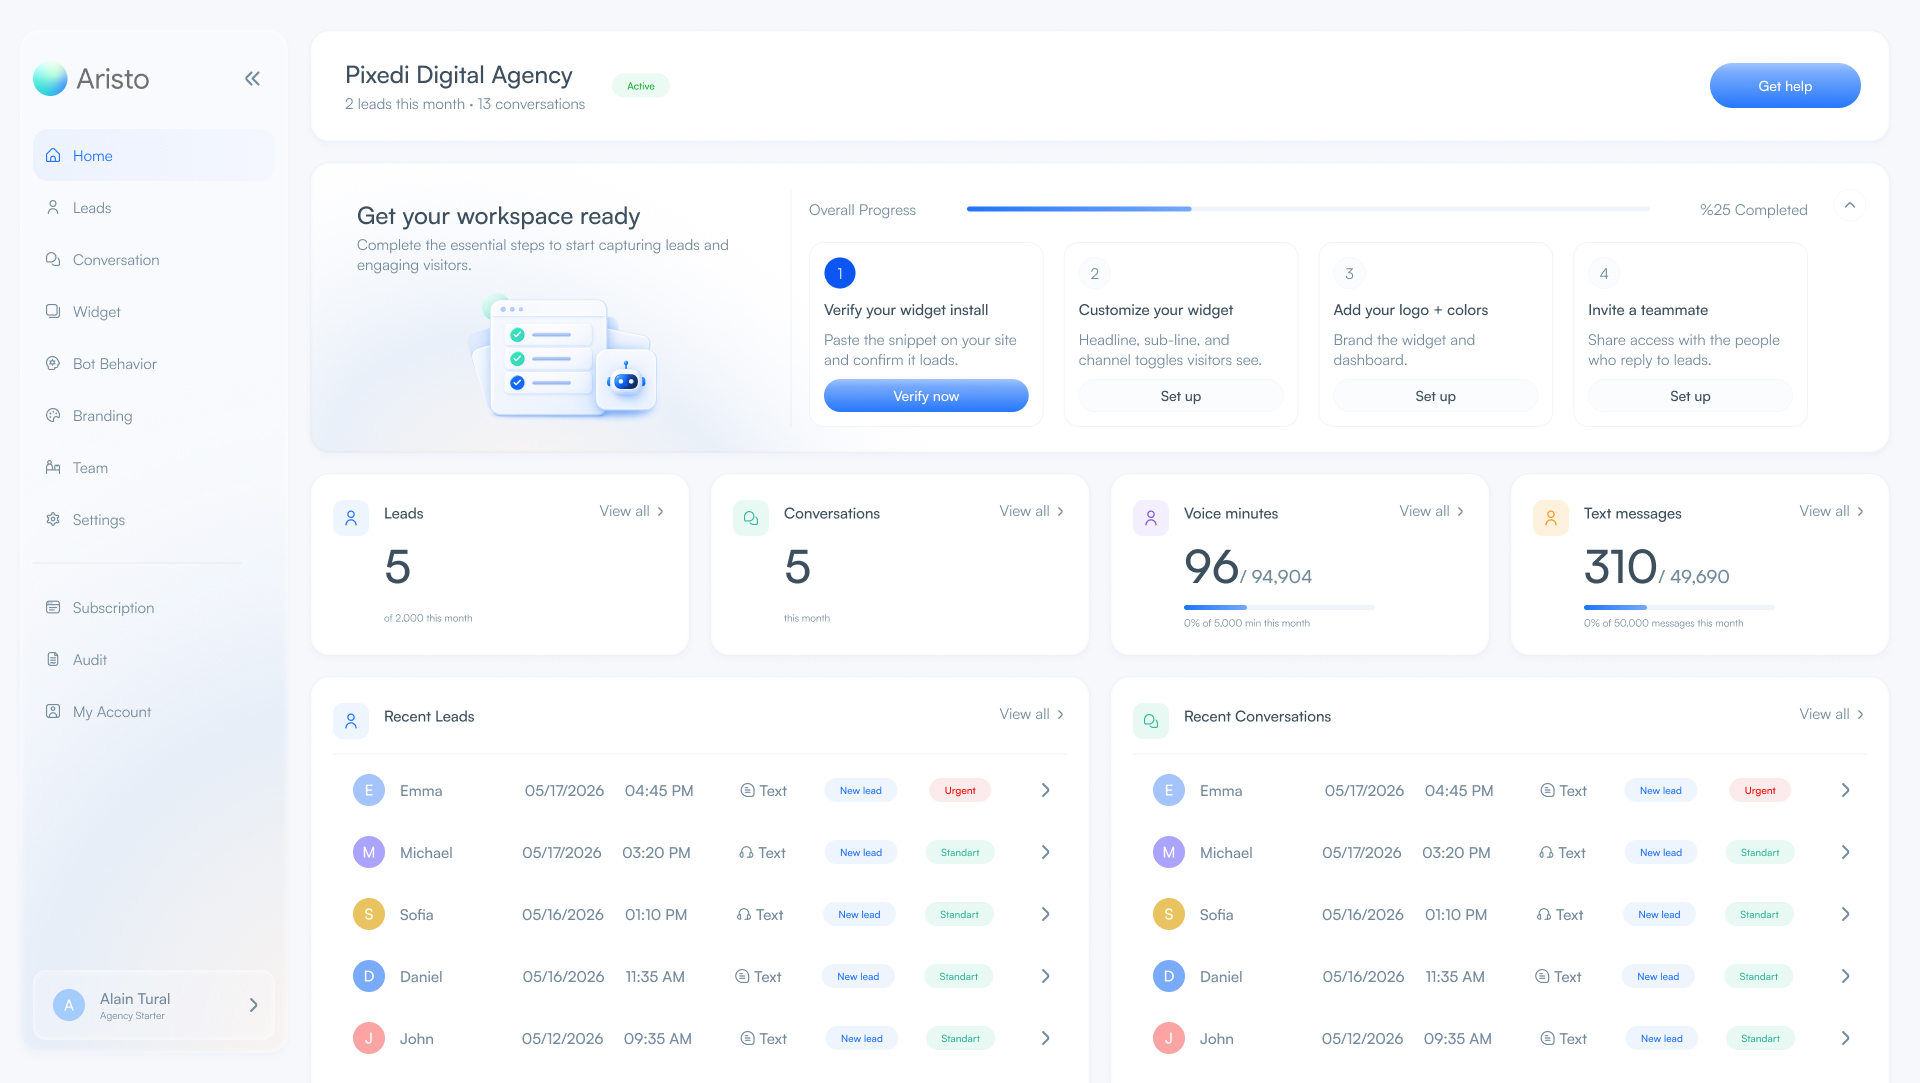Click Emma's avatar in Recent Leads
This screenshot has height=1083, width=1920.
coord(369,791)
